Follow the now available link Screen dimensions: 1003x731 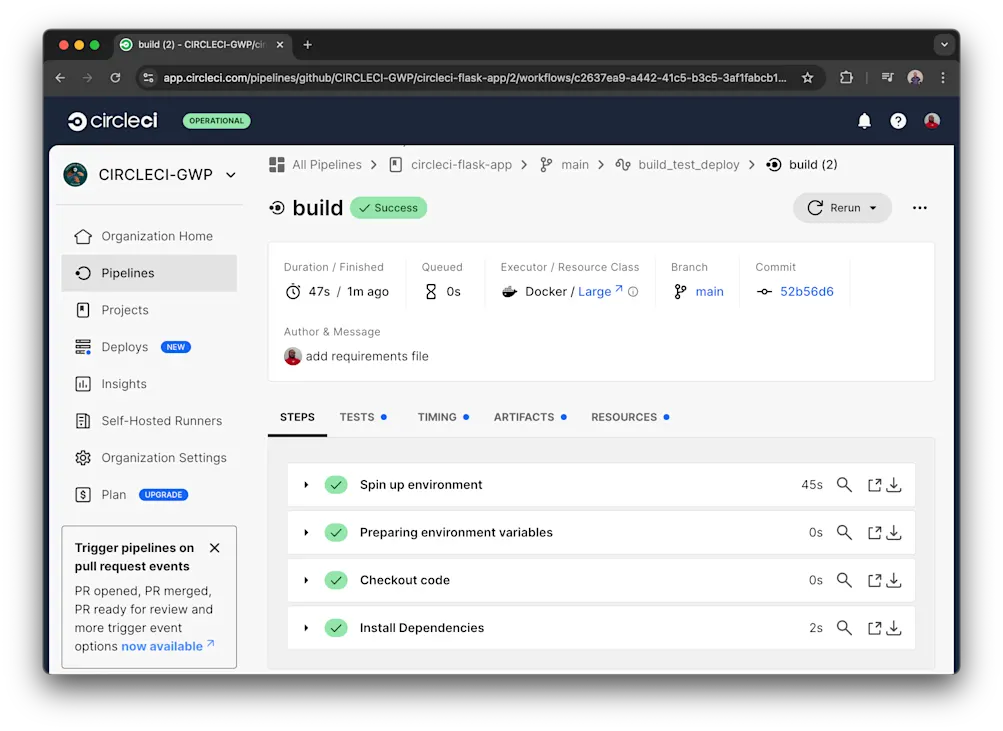tap(168, 646)
